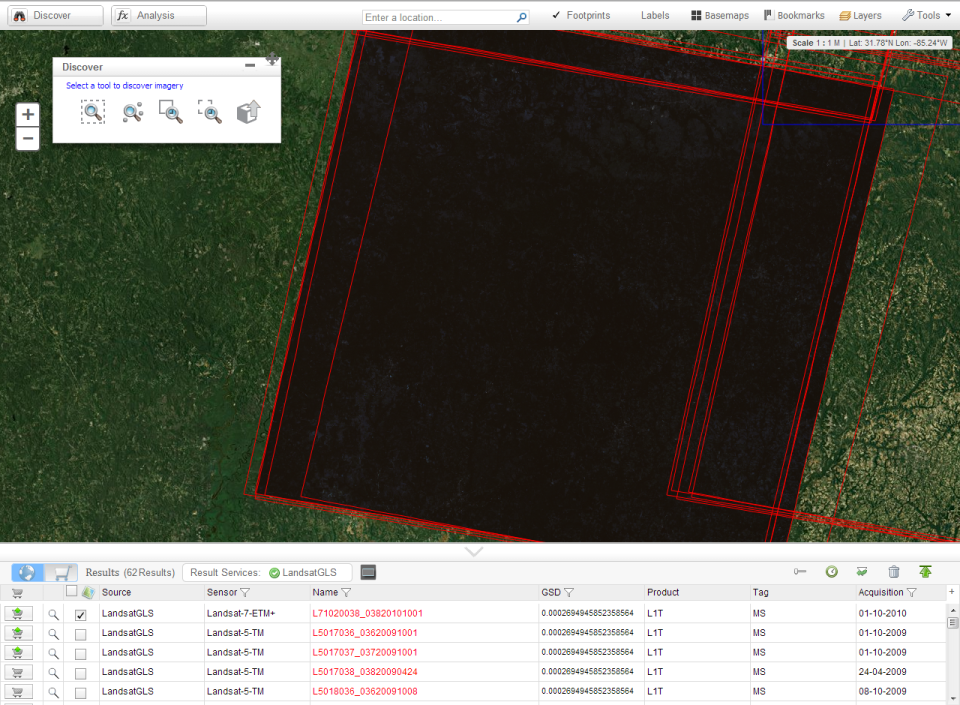Zoom to L5017038_03820090424 footprint
Viewport: 960px width, 705px height.
pos(54,673)
